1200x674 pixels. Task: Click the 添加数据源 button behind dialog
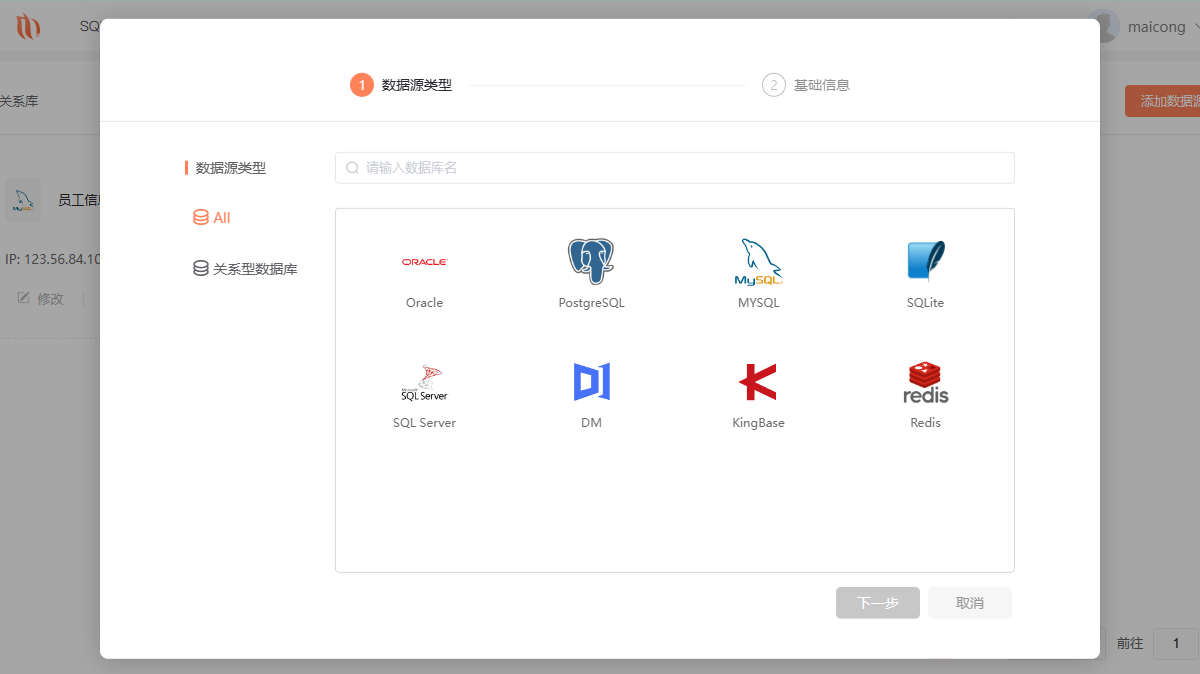click(1162, 101)
